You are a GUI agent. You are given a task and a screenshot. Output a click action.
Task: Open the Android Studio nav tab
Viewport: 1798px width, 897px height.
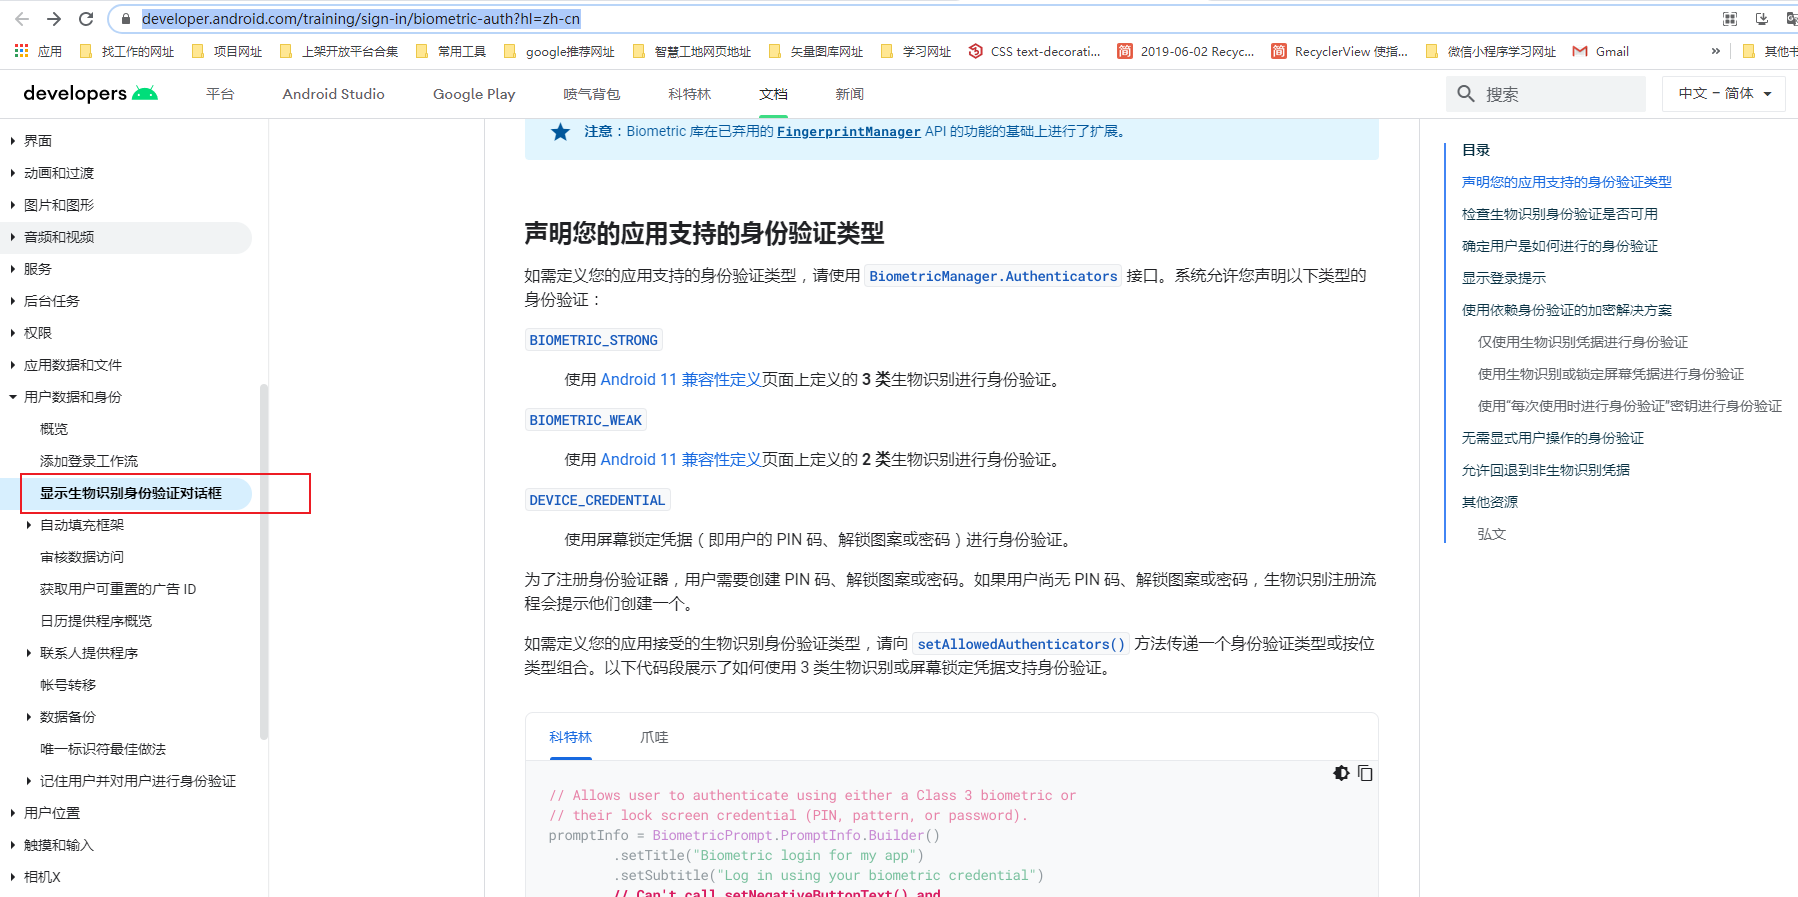[x=333, y=94]
